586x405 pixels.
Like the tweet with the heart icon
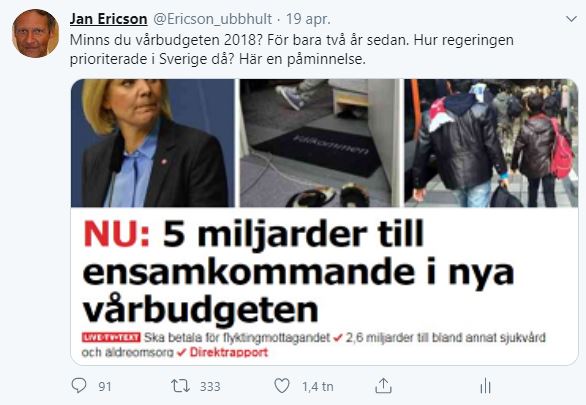pos(282,386)
